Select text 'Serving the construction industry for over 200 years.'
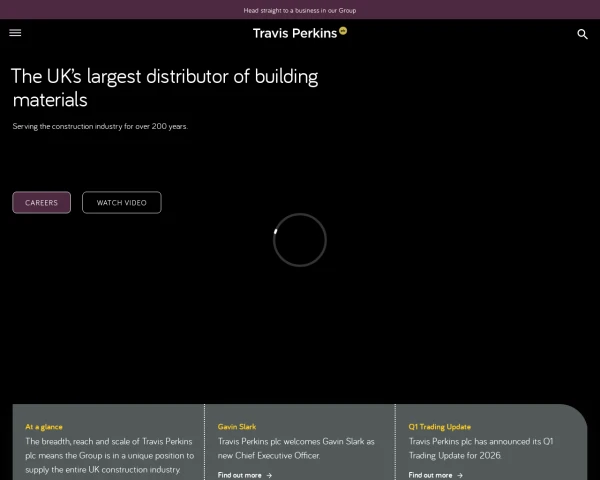This screenshot has width=600, height=480. pos(100,126)
